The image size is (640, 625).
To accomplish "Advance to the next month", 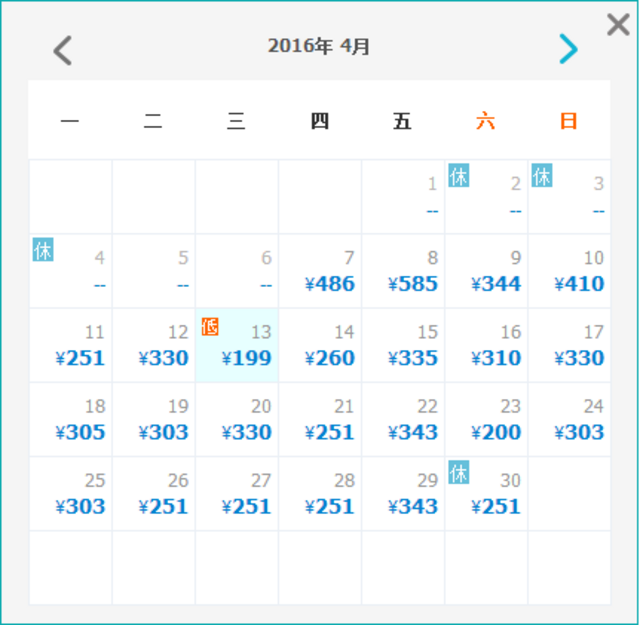I will point(568,49).
